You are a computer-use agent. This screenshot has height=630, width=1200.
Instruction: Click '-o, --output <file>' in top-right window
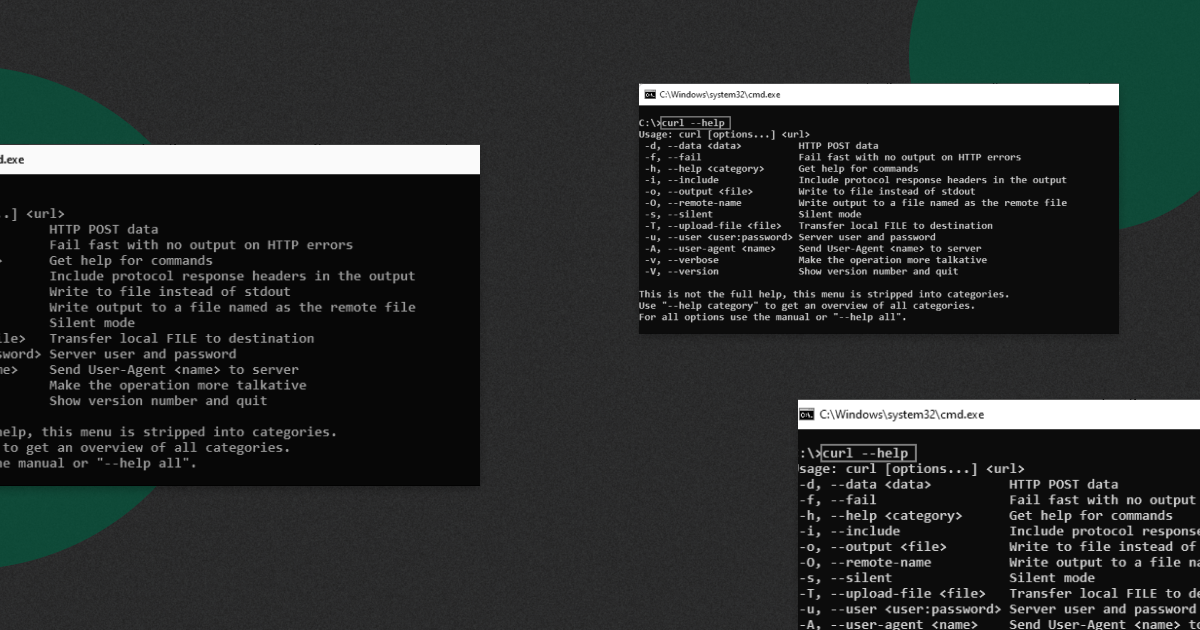click(698, 191)
